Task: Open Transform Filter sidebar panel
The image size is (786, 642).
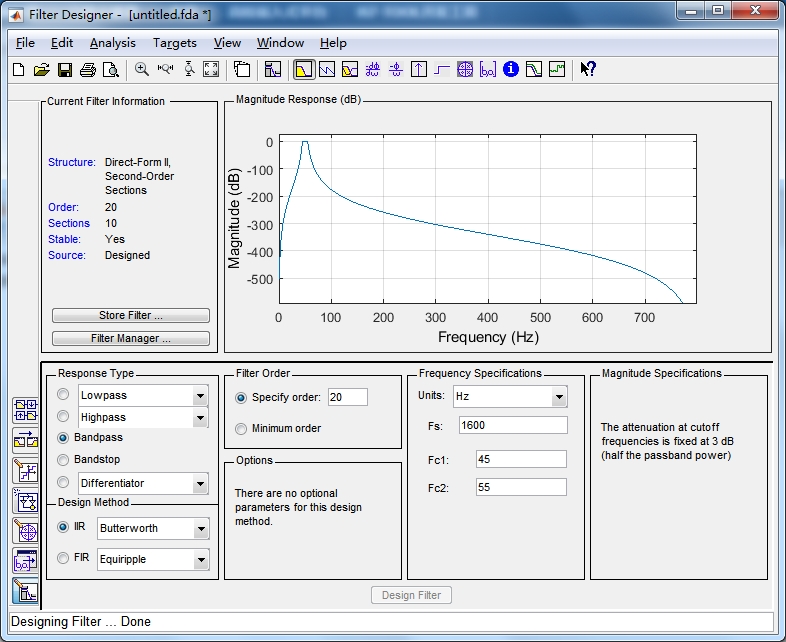Action: pos(26,441)
